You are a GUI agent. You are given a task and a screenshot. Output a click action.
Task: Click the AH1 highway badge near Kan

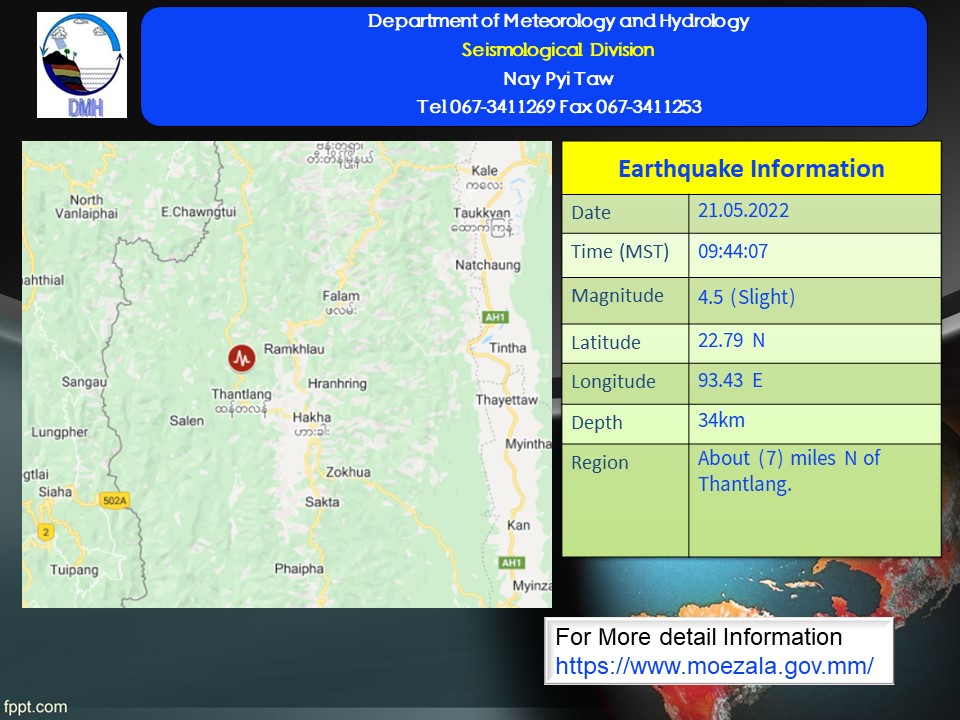tap(511, 563)
